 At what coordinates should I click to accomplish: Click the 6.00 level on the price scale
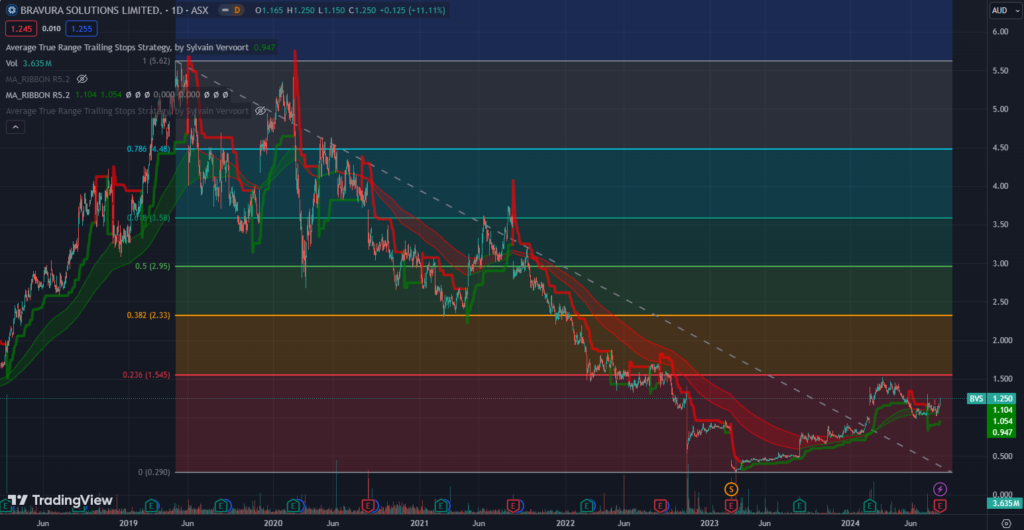point(1000,32)
